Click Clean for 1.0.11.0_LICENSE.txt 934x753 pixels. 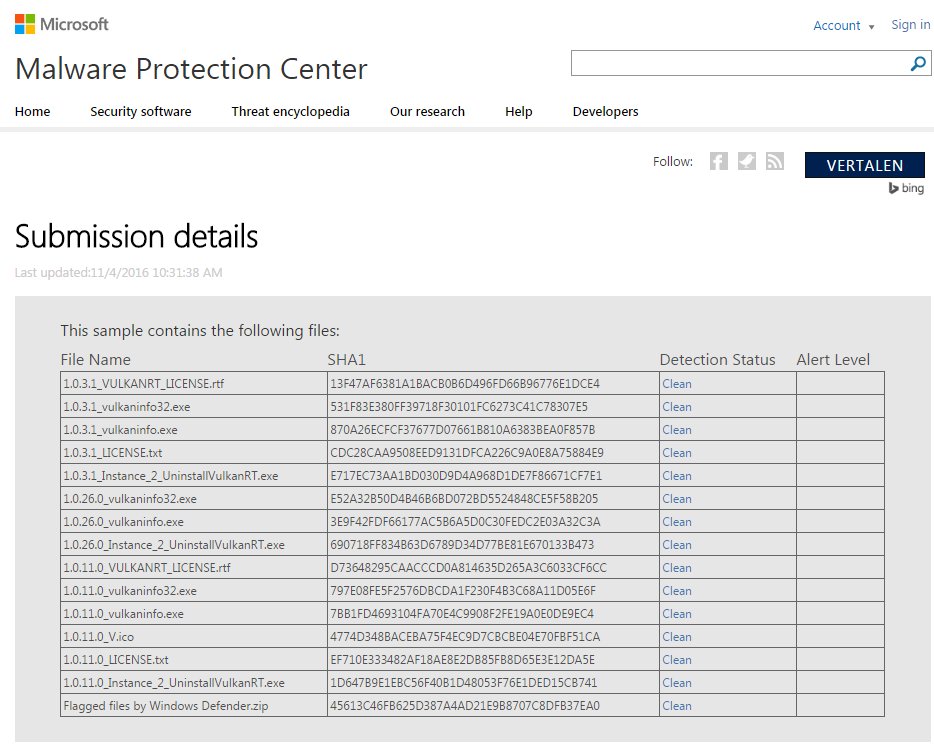pyautogui.click(x=677, y=659)
